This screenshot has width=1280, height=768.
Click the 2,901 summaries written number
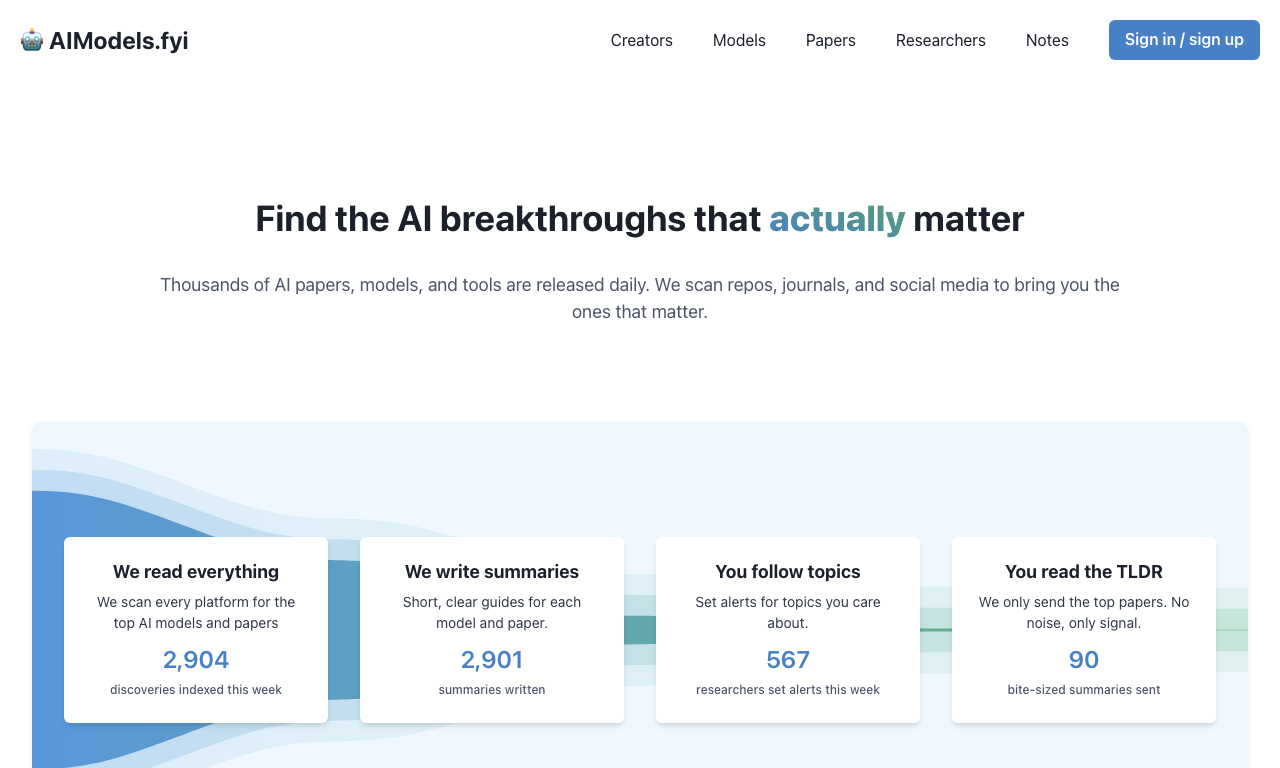[492, 660]
